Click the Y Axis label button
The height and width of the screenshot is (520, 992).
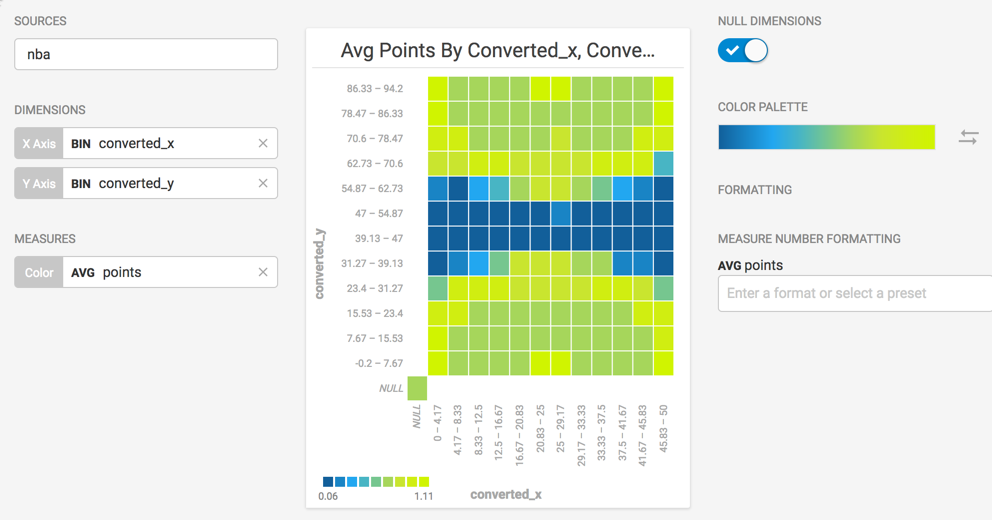pos(39,183)
